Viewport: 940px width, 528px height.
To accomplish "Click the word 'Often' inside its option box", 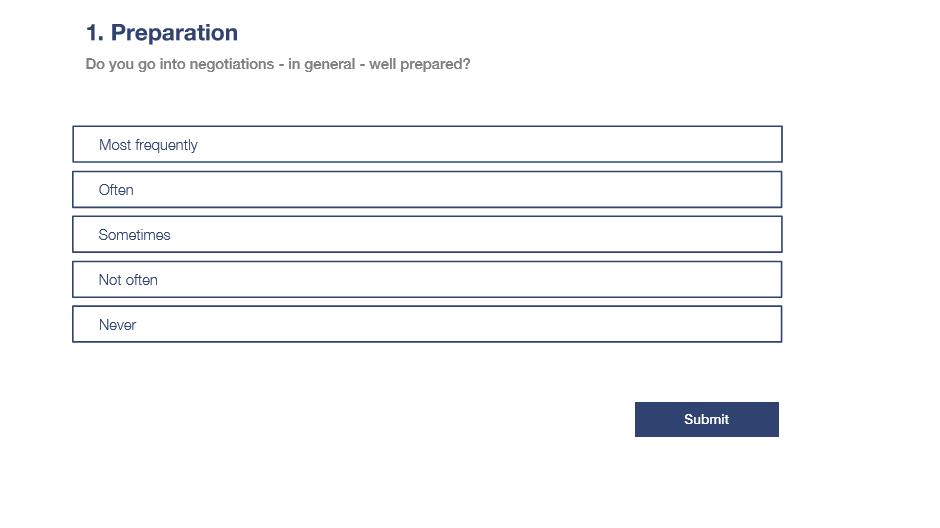I will (x=116, y=190).
